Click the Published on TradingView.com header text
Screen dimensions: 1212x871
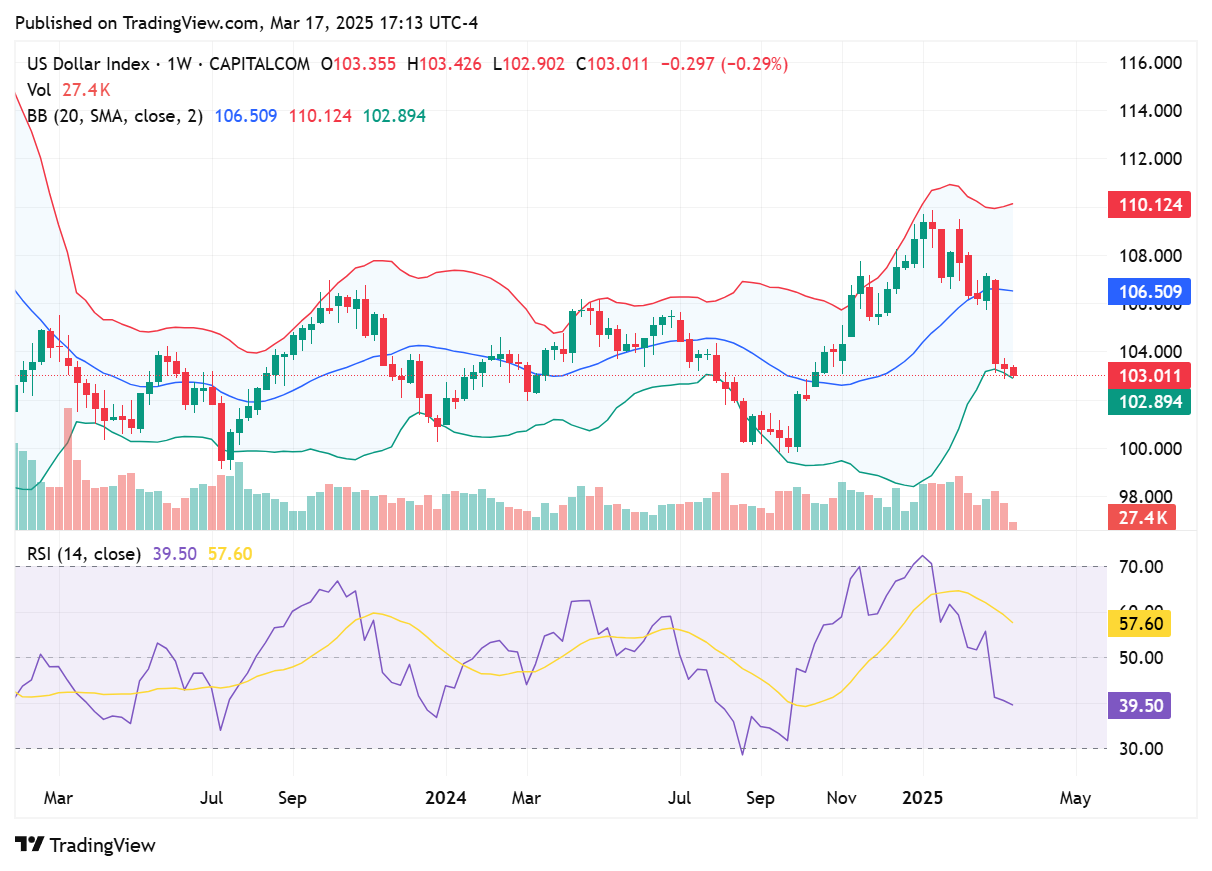click(246, 22)
